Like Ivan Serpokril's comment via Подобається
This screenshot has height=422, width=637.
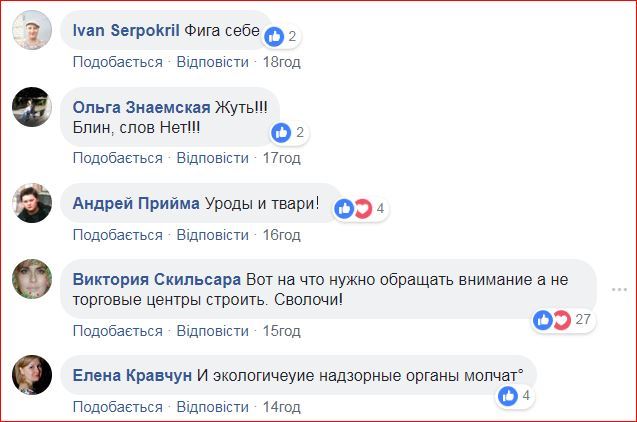tap(118, 62)
